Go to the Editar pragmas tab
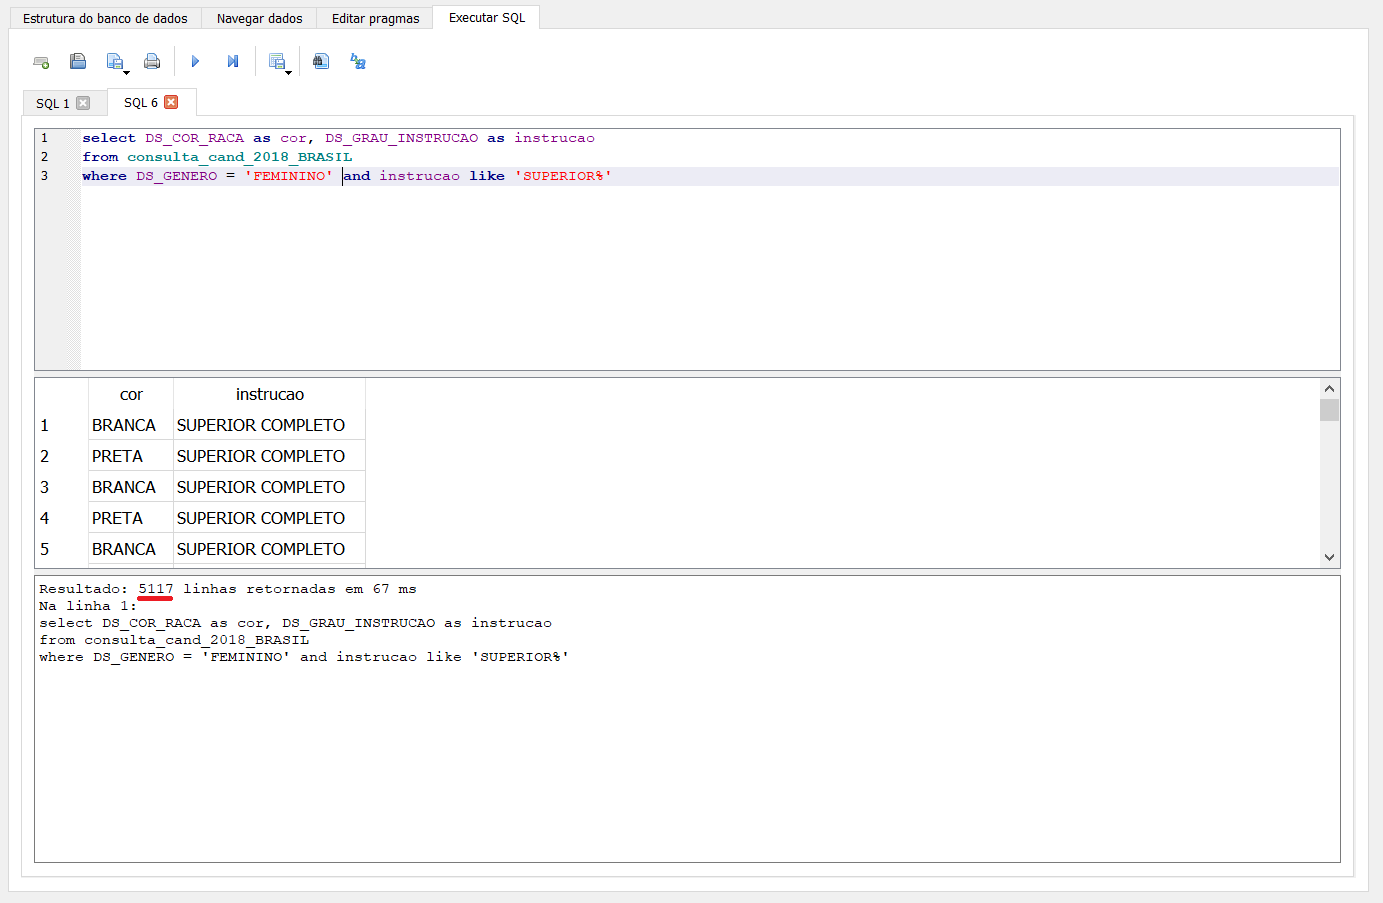Screen dimensions: 1383x903 pos(375,19)
